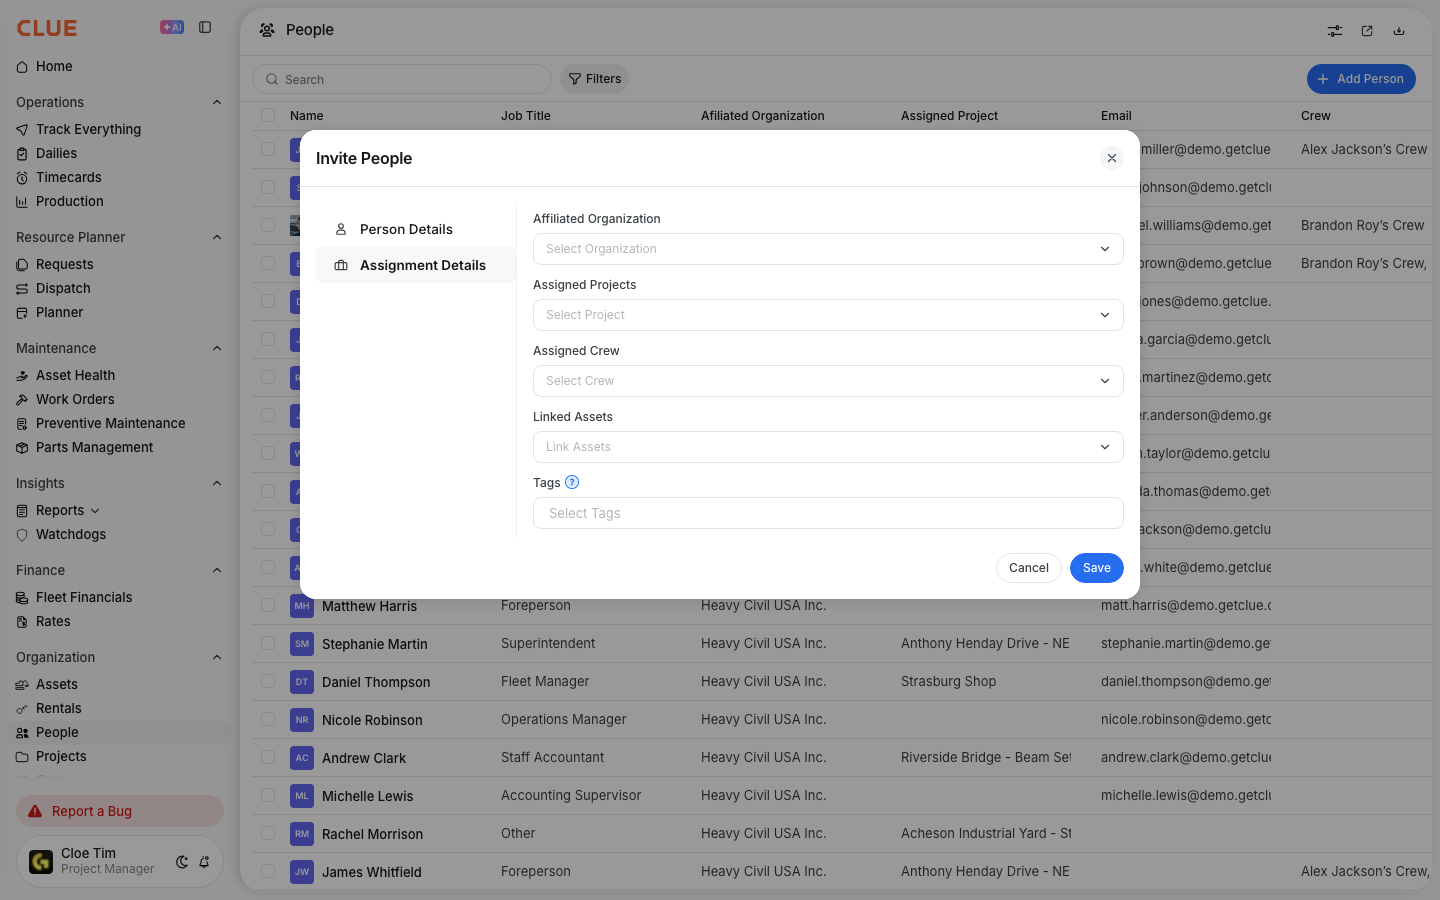
Task: Toggle dark mode moon icon
Action: tap(182, 862)
